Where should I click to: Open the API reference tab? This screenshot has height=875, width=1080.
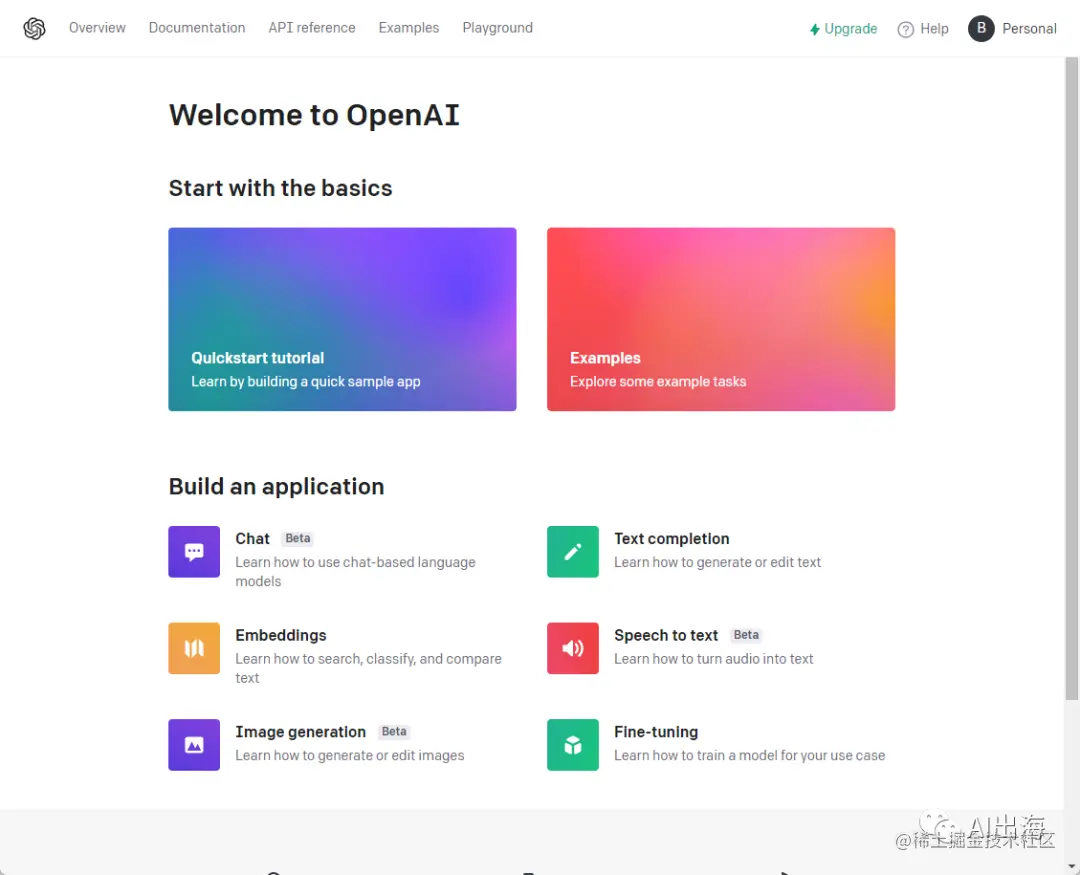(312, 28)
